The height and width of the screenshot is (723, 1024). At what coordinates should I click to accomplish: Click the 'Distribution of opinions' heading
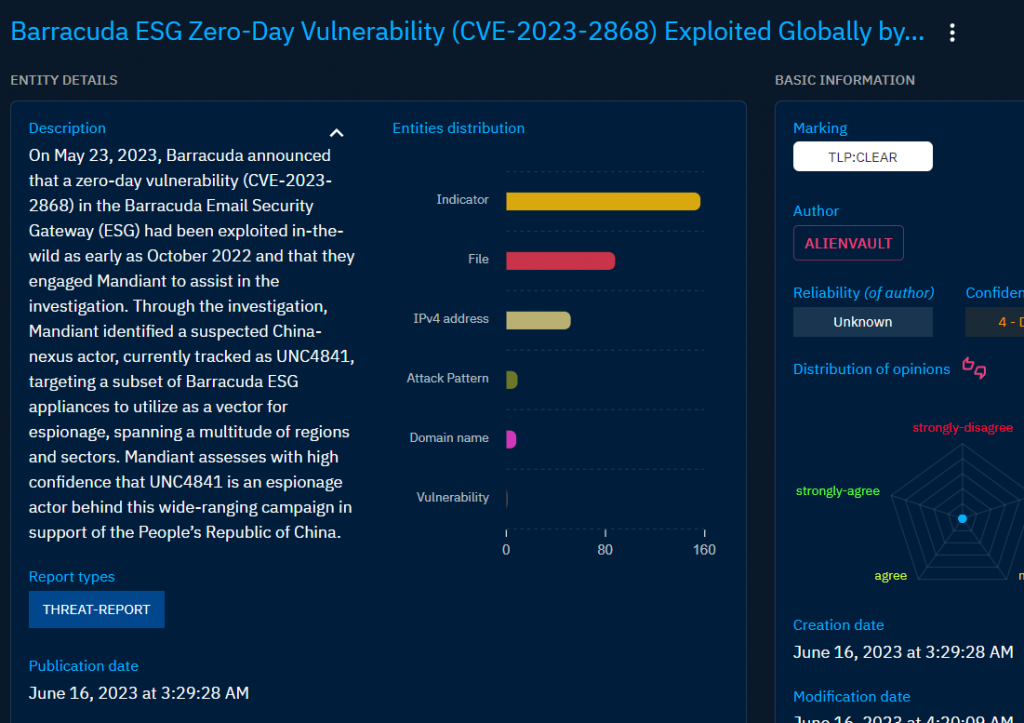point(871,369)
